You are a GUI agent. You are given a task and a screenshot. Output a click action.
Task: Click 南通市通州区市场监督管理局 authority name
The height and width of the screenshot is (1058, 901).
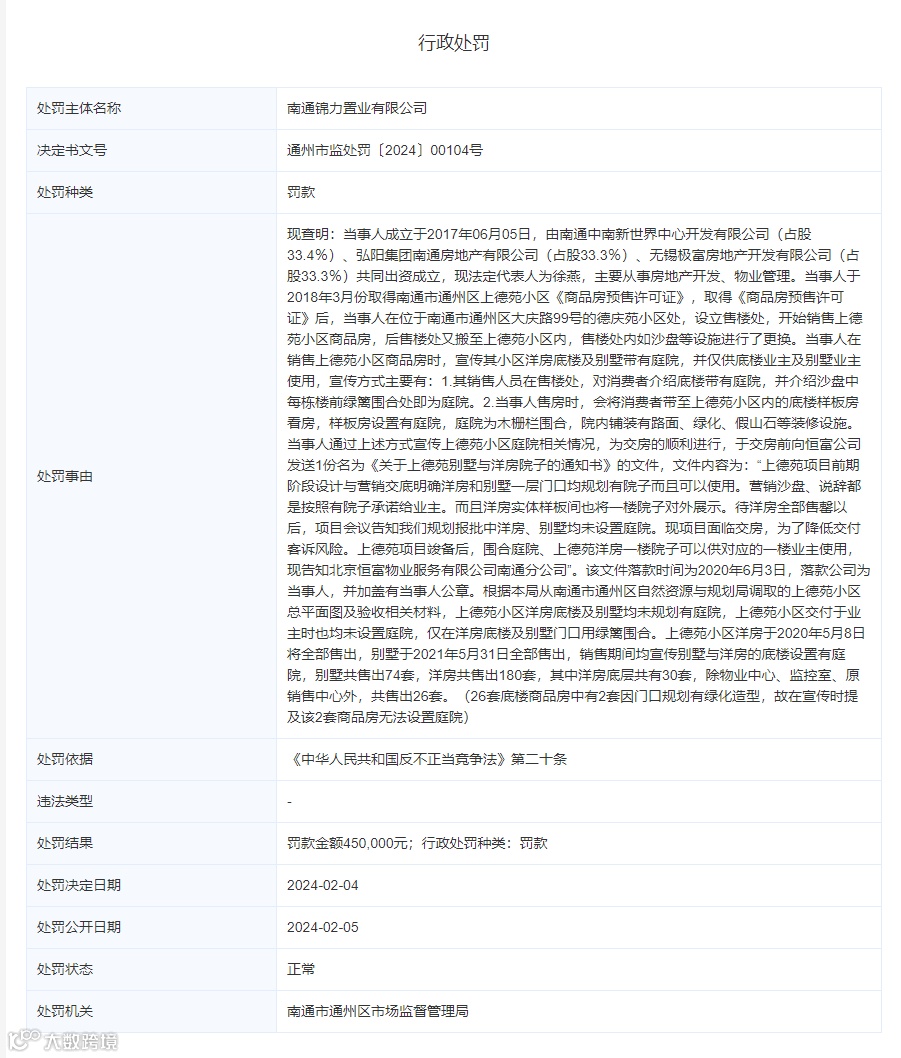click(378, 1011)
